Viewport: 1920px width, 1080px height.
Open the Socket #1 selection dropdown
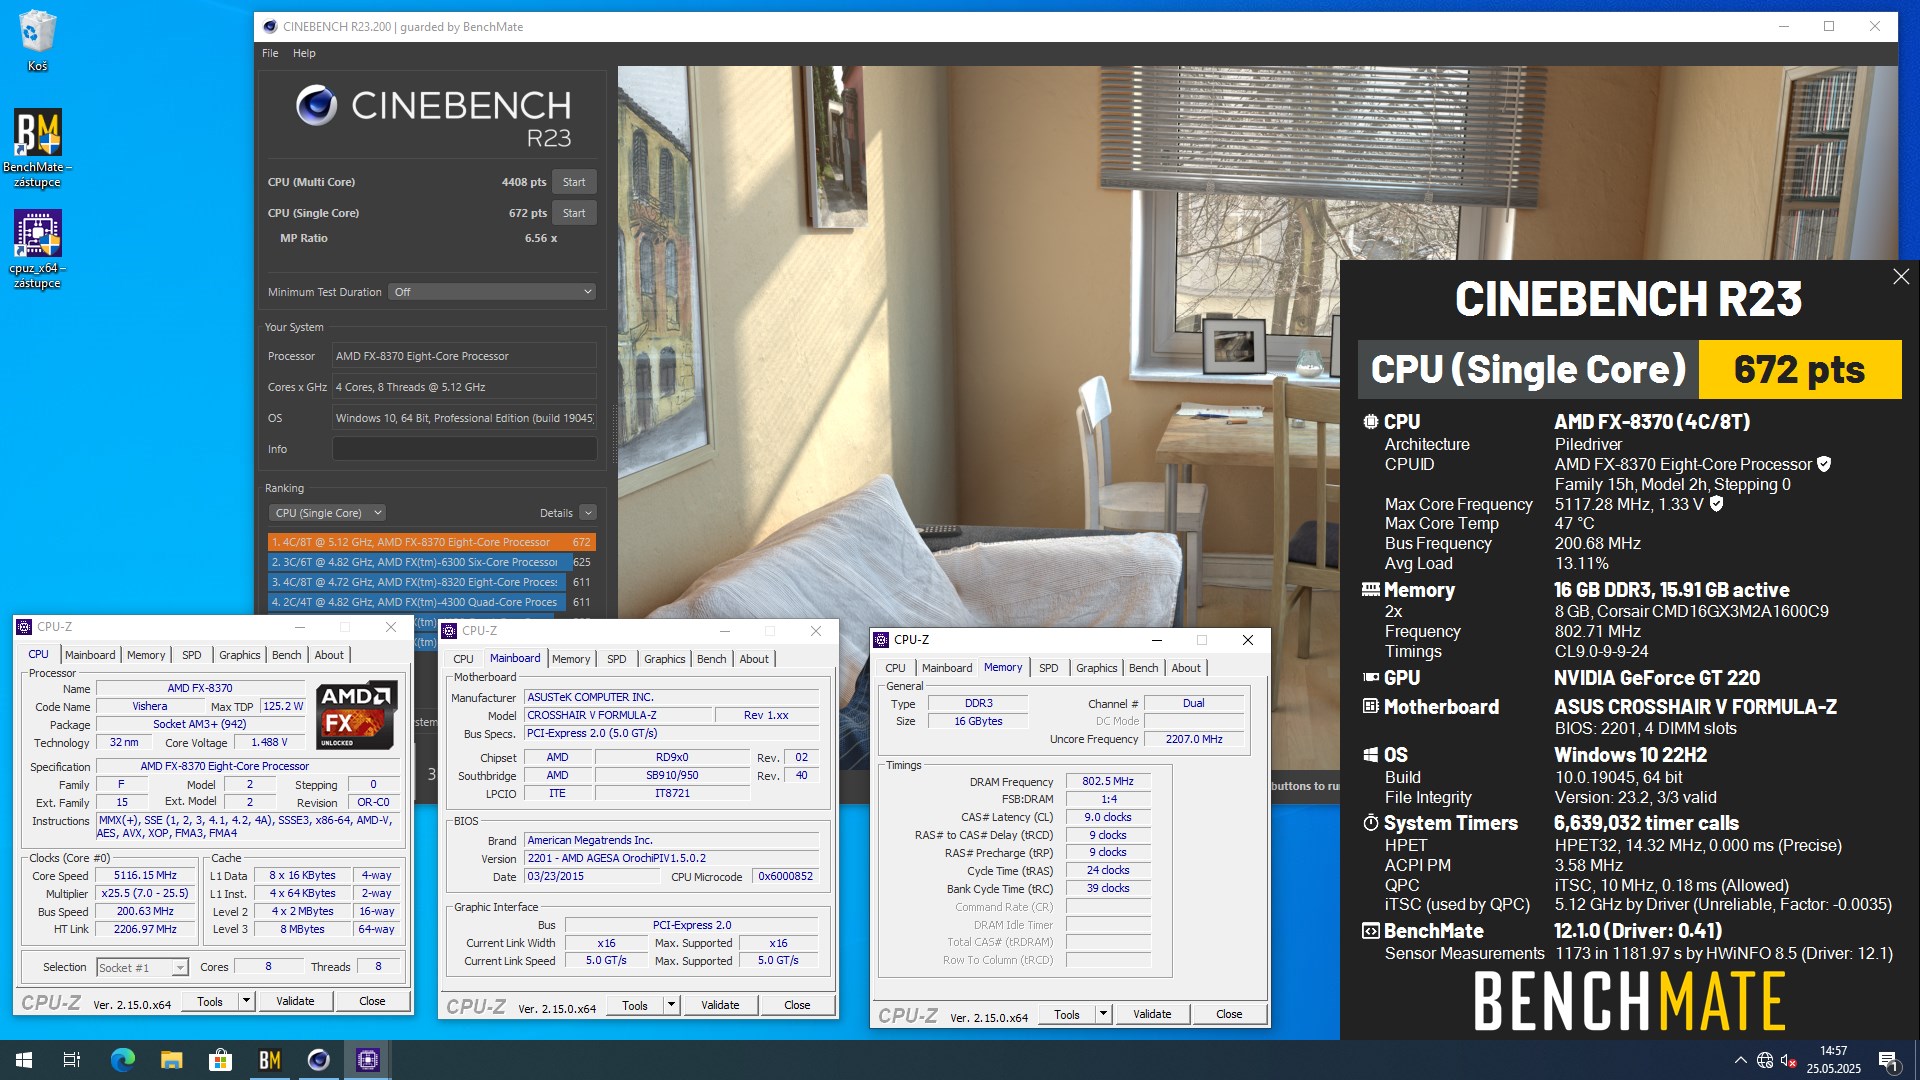142,967
